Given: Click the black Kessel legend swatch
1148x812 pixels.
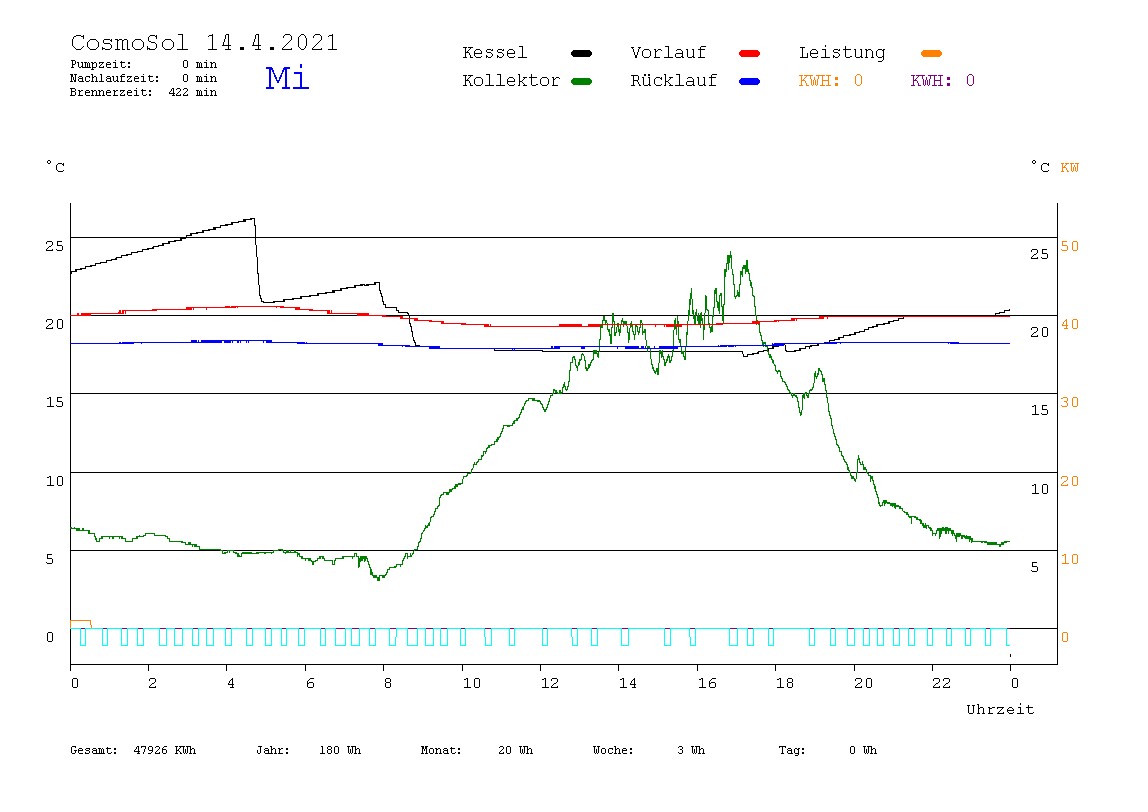Looking at the screenshot, I should tap(581, 53).
